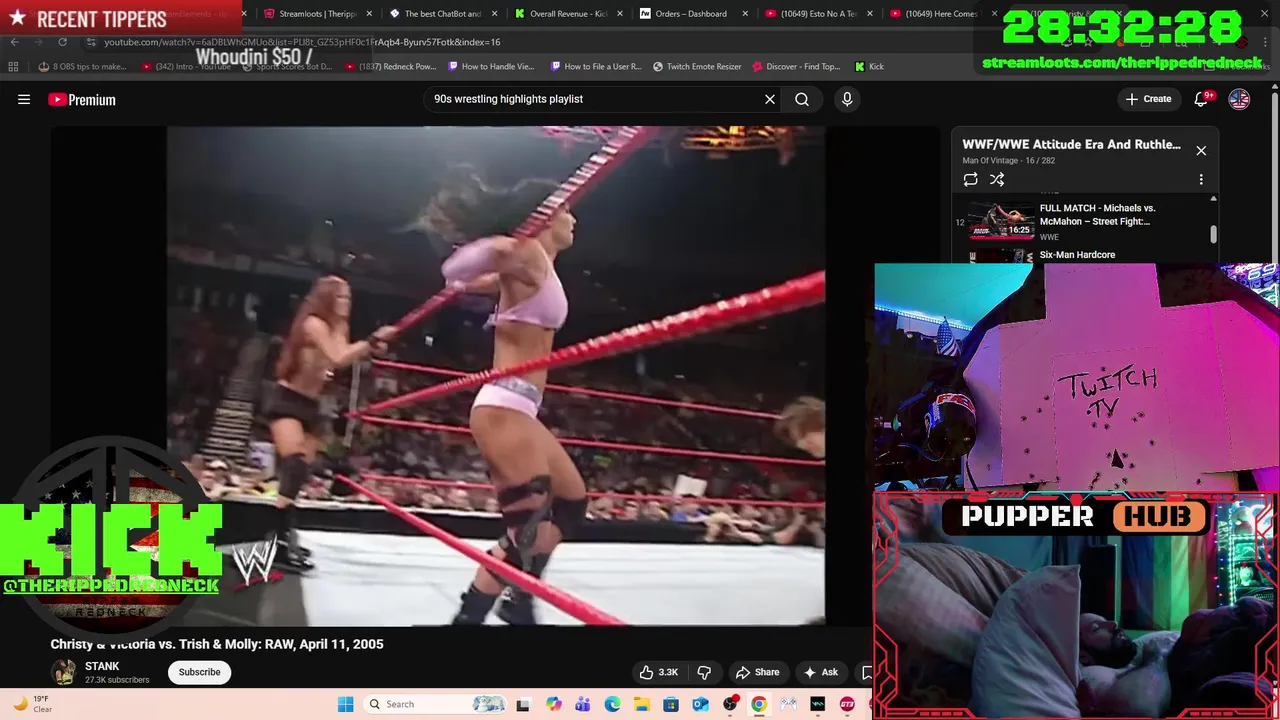Open Six-Man Hardcore playlist item
Screen dimensions: 1280x720
[1077, 255]
